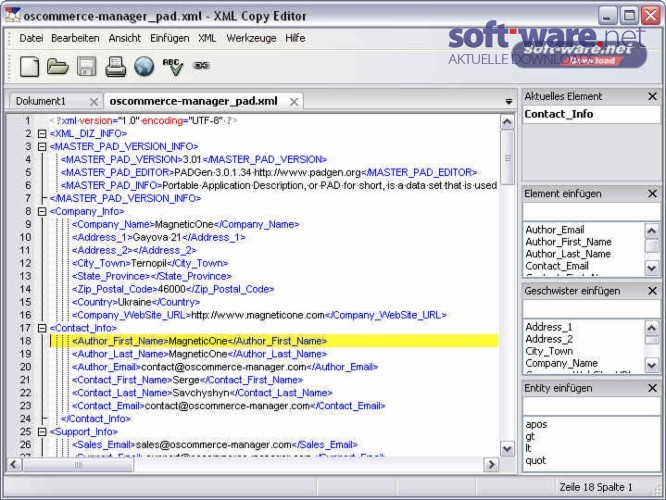Viewport: 666px width, 500px height.
Task: Close the Dokument1 tab with its X
Action: click(94, 102)
